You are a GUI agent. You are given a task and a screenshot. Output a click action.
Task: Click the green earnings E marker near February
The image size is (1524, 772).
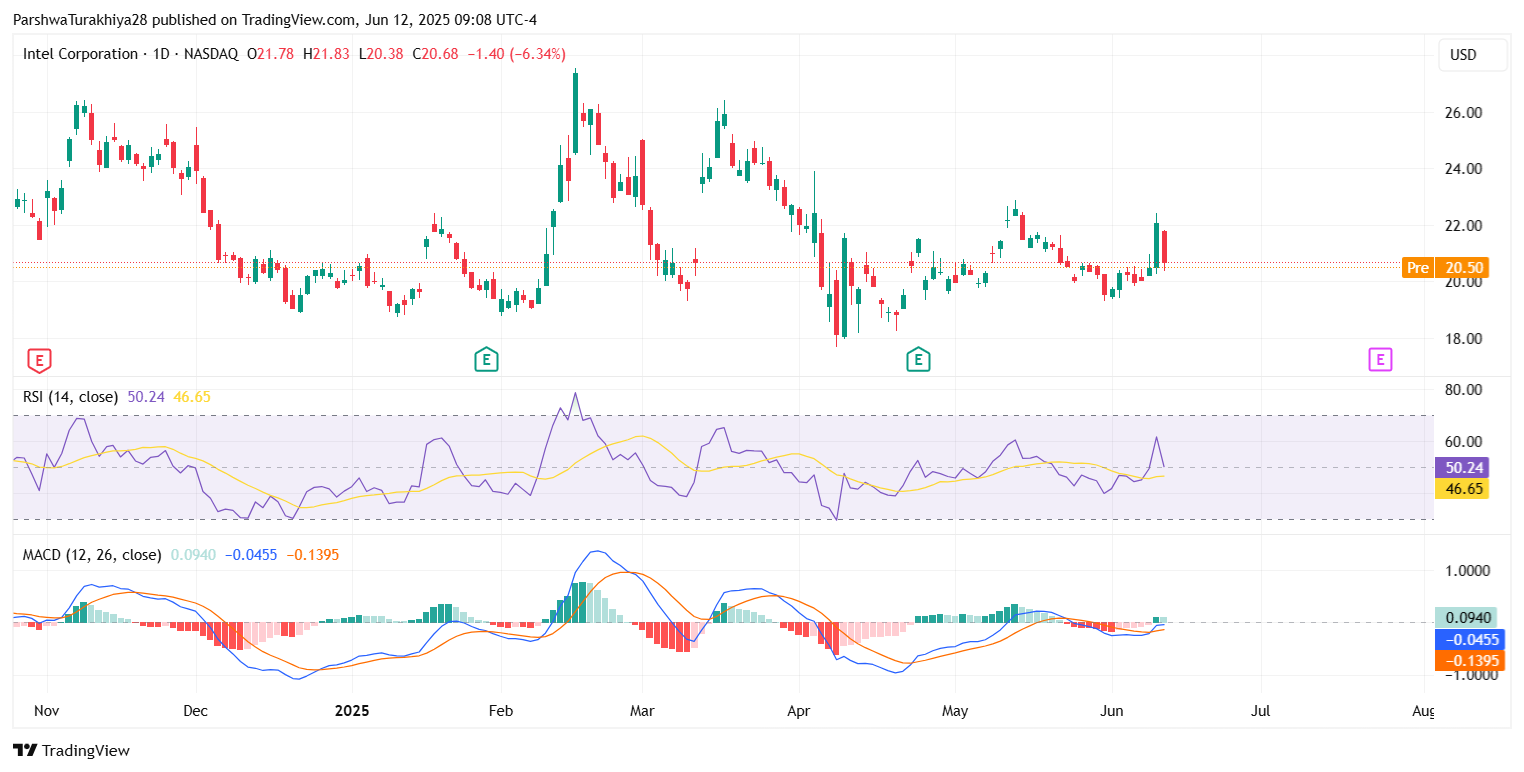coord(486,360)
